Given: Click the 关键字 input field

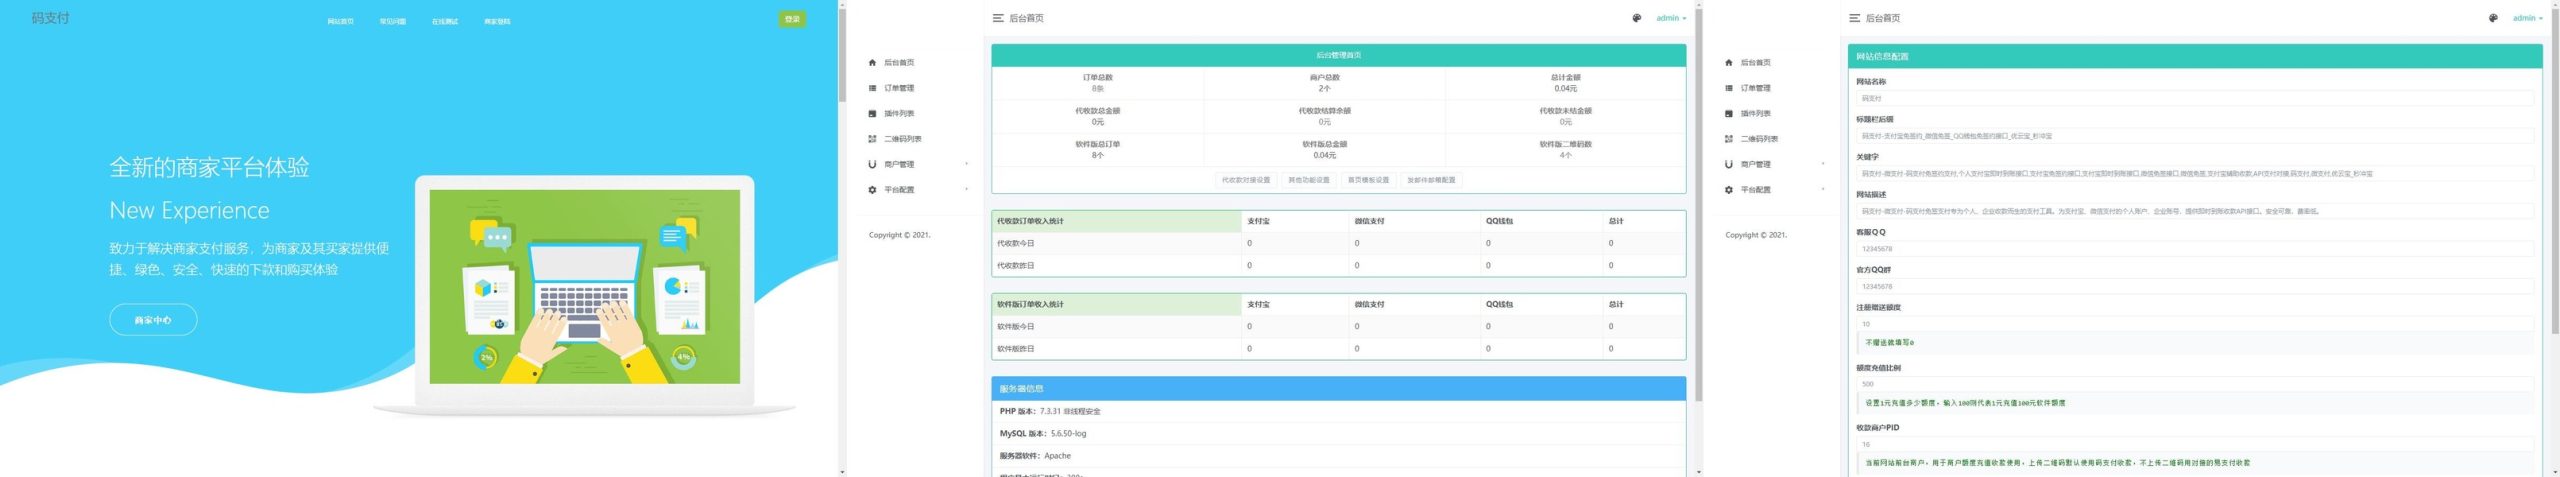Looking at the screenshot, I should coord(2194,174).
